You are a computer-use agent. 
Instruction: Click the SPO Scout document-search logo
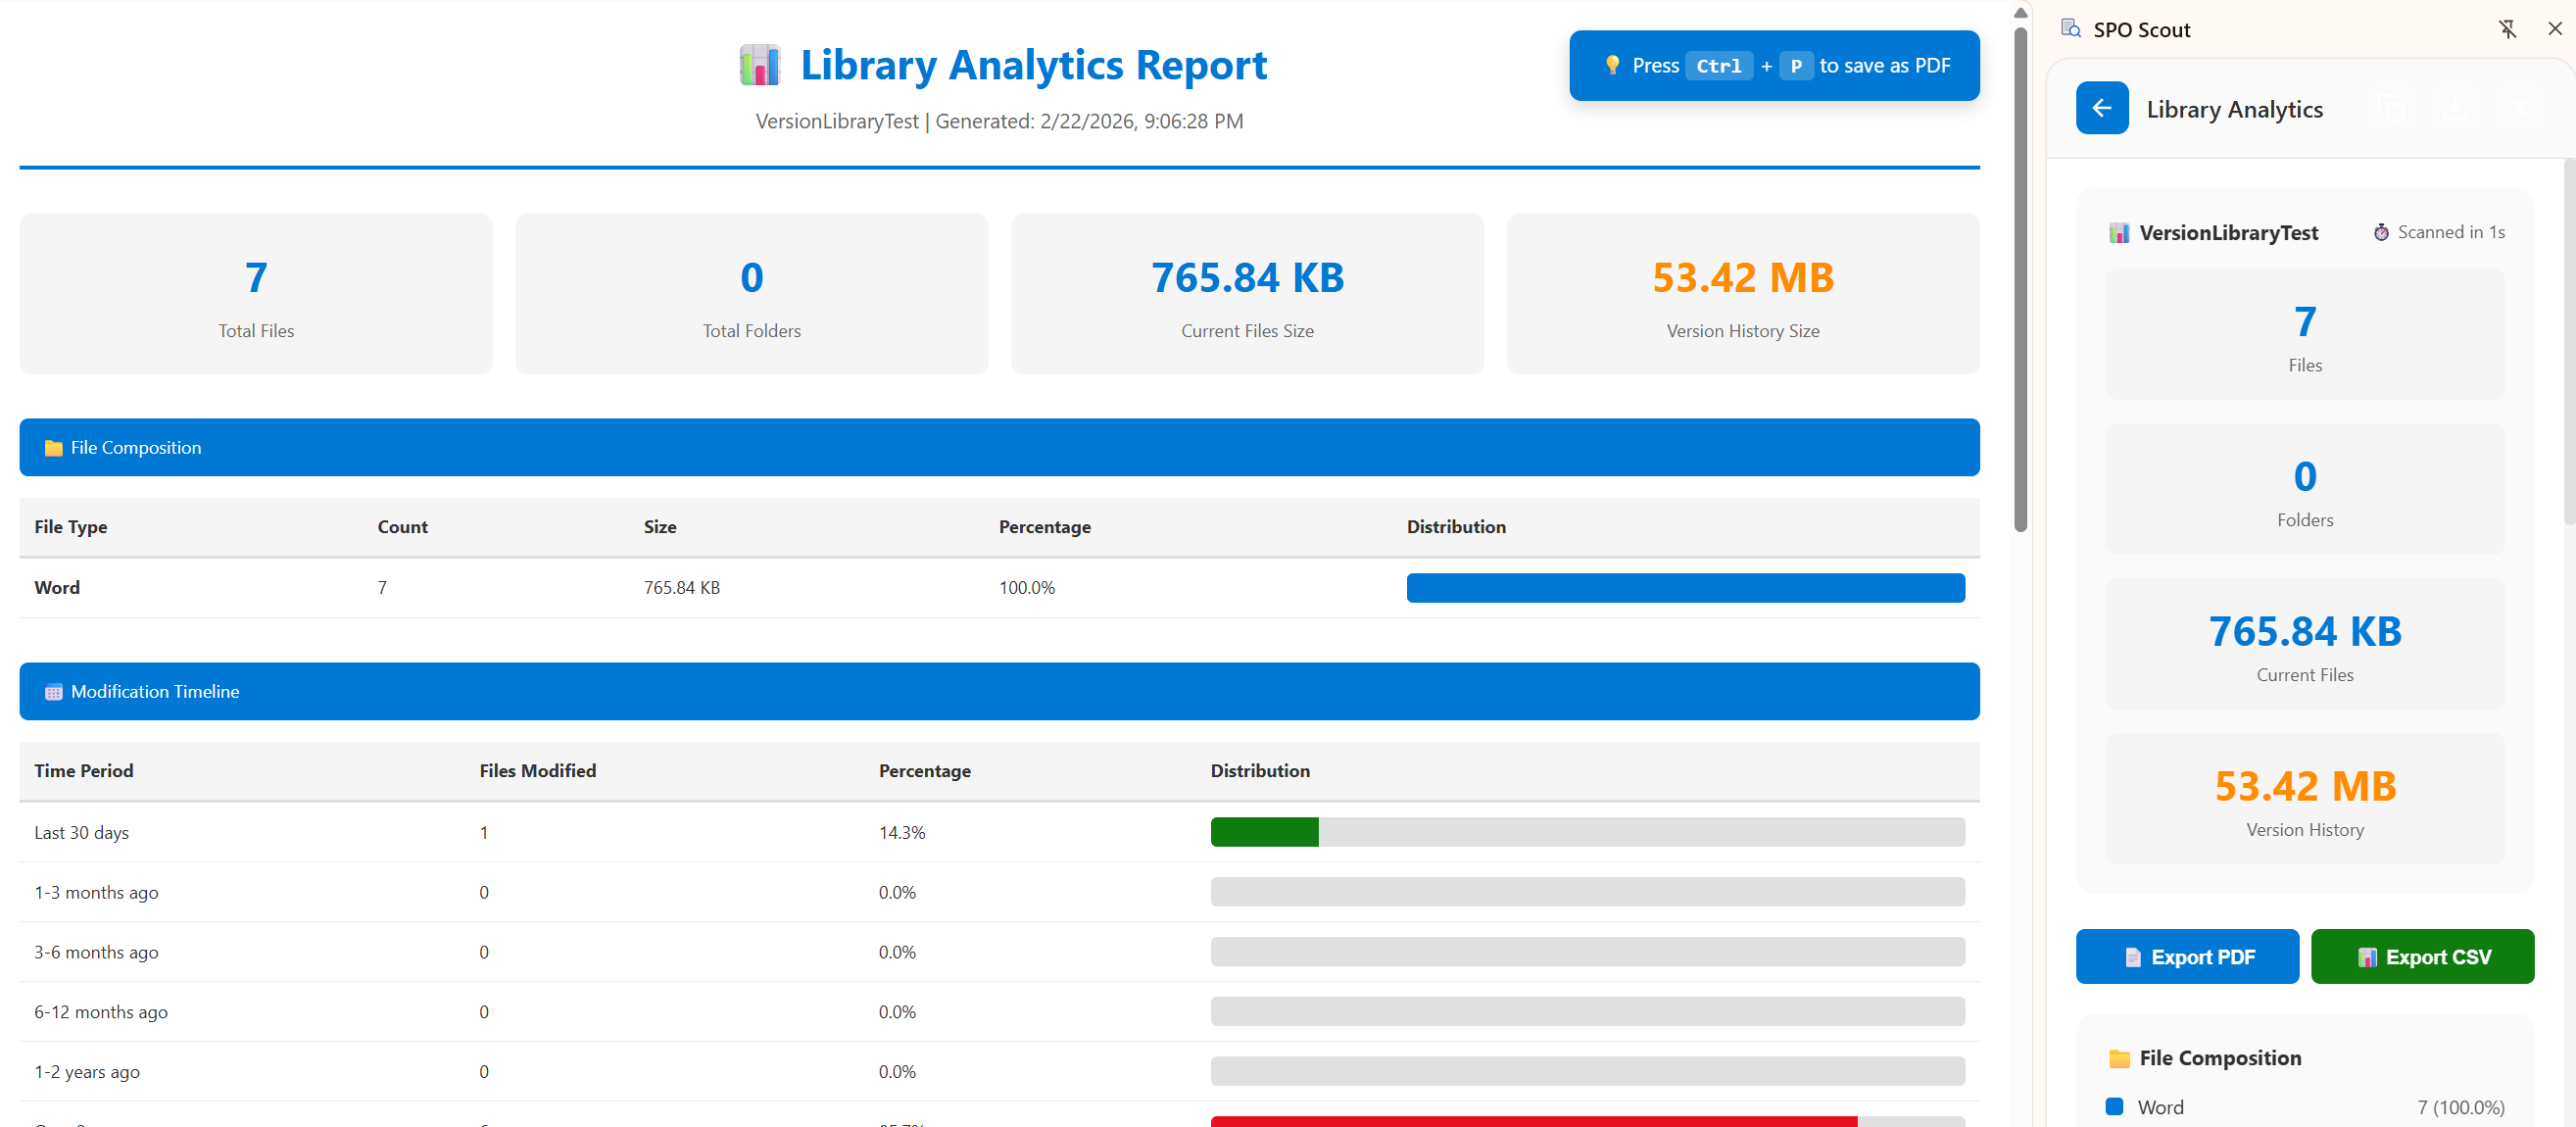pyautogui.click(x=2069, y=29)
